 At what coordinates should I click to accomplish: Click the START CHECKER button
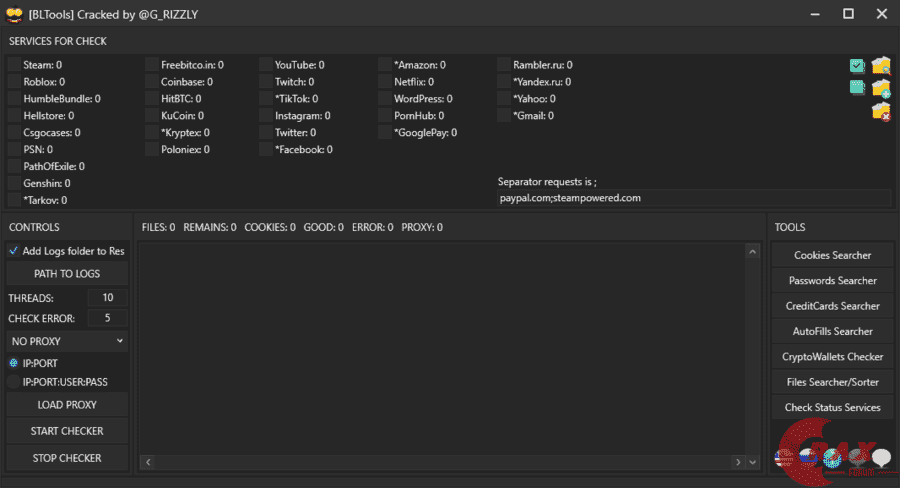[67, 431]
